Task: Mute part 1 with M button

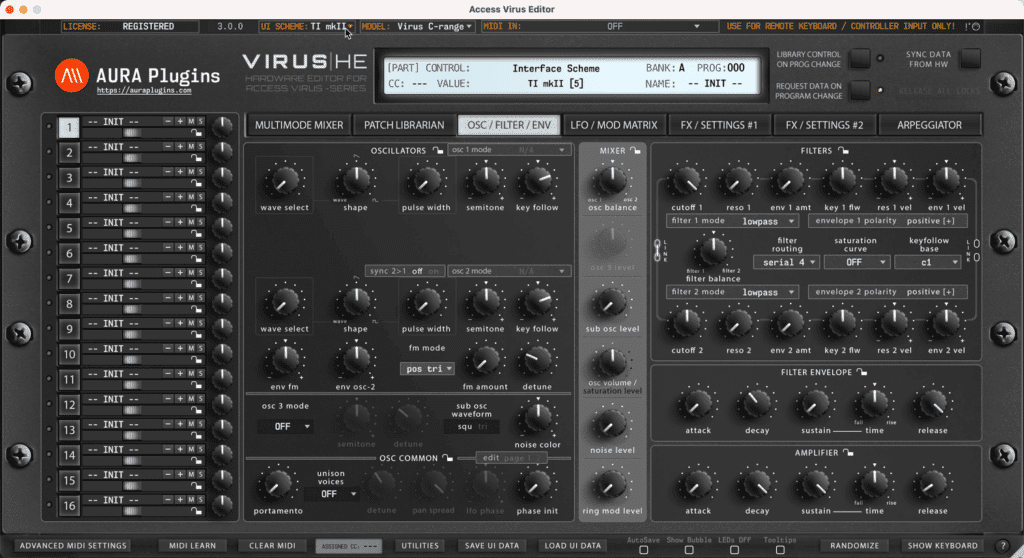Action: click(191, 122)
